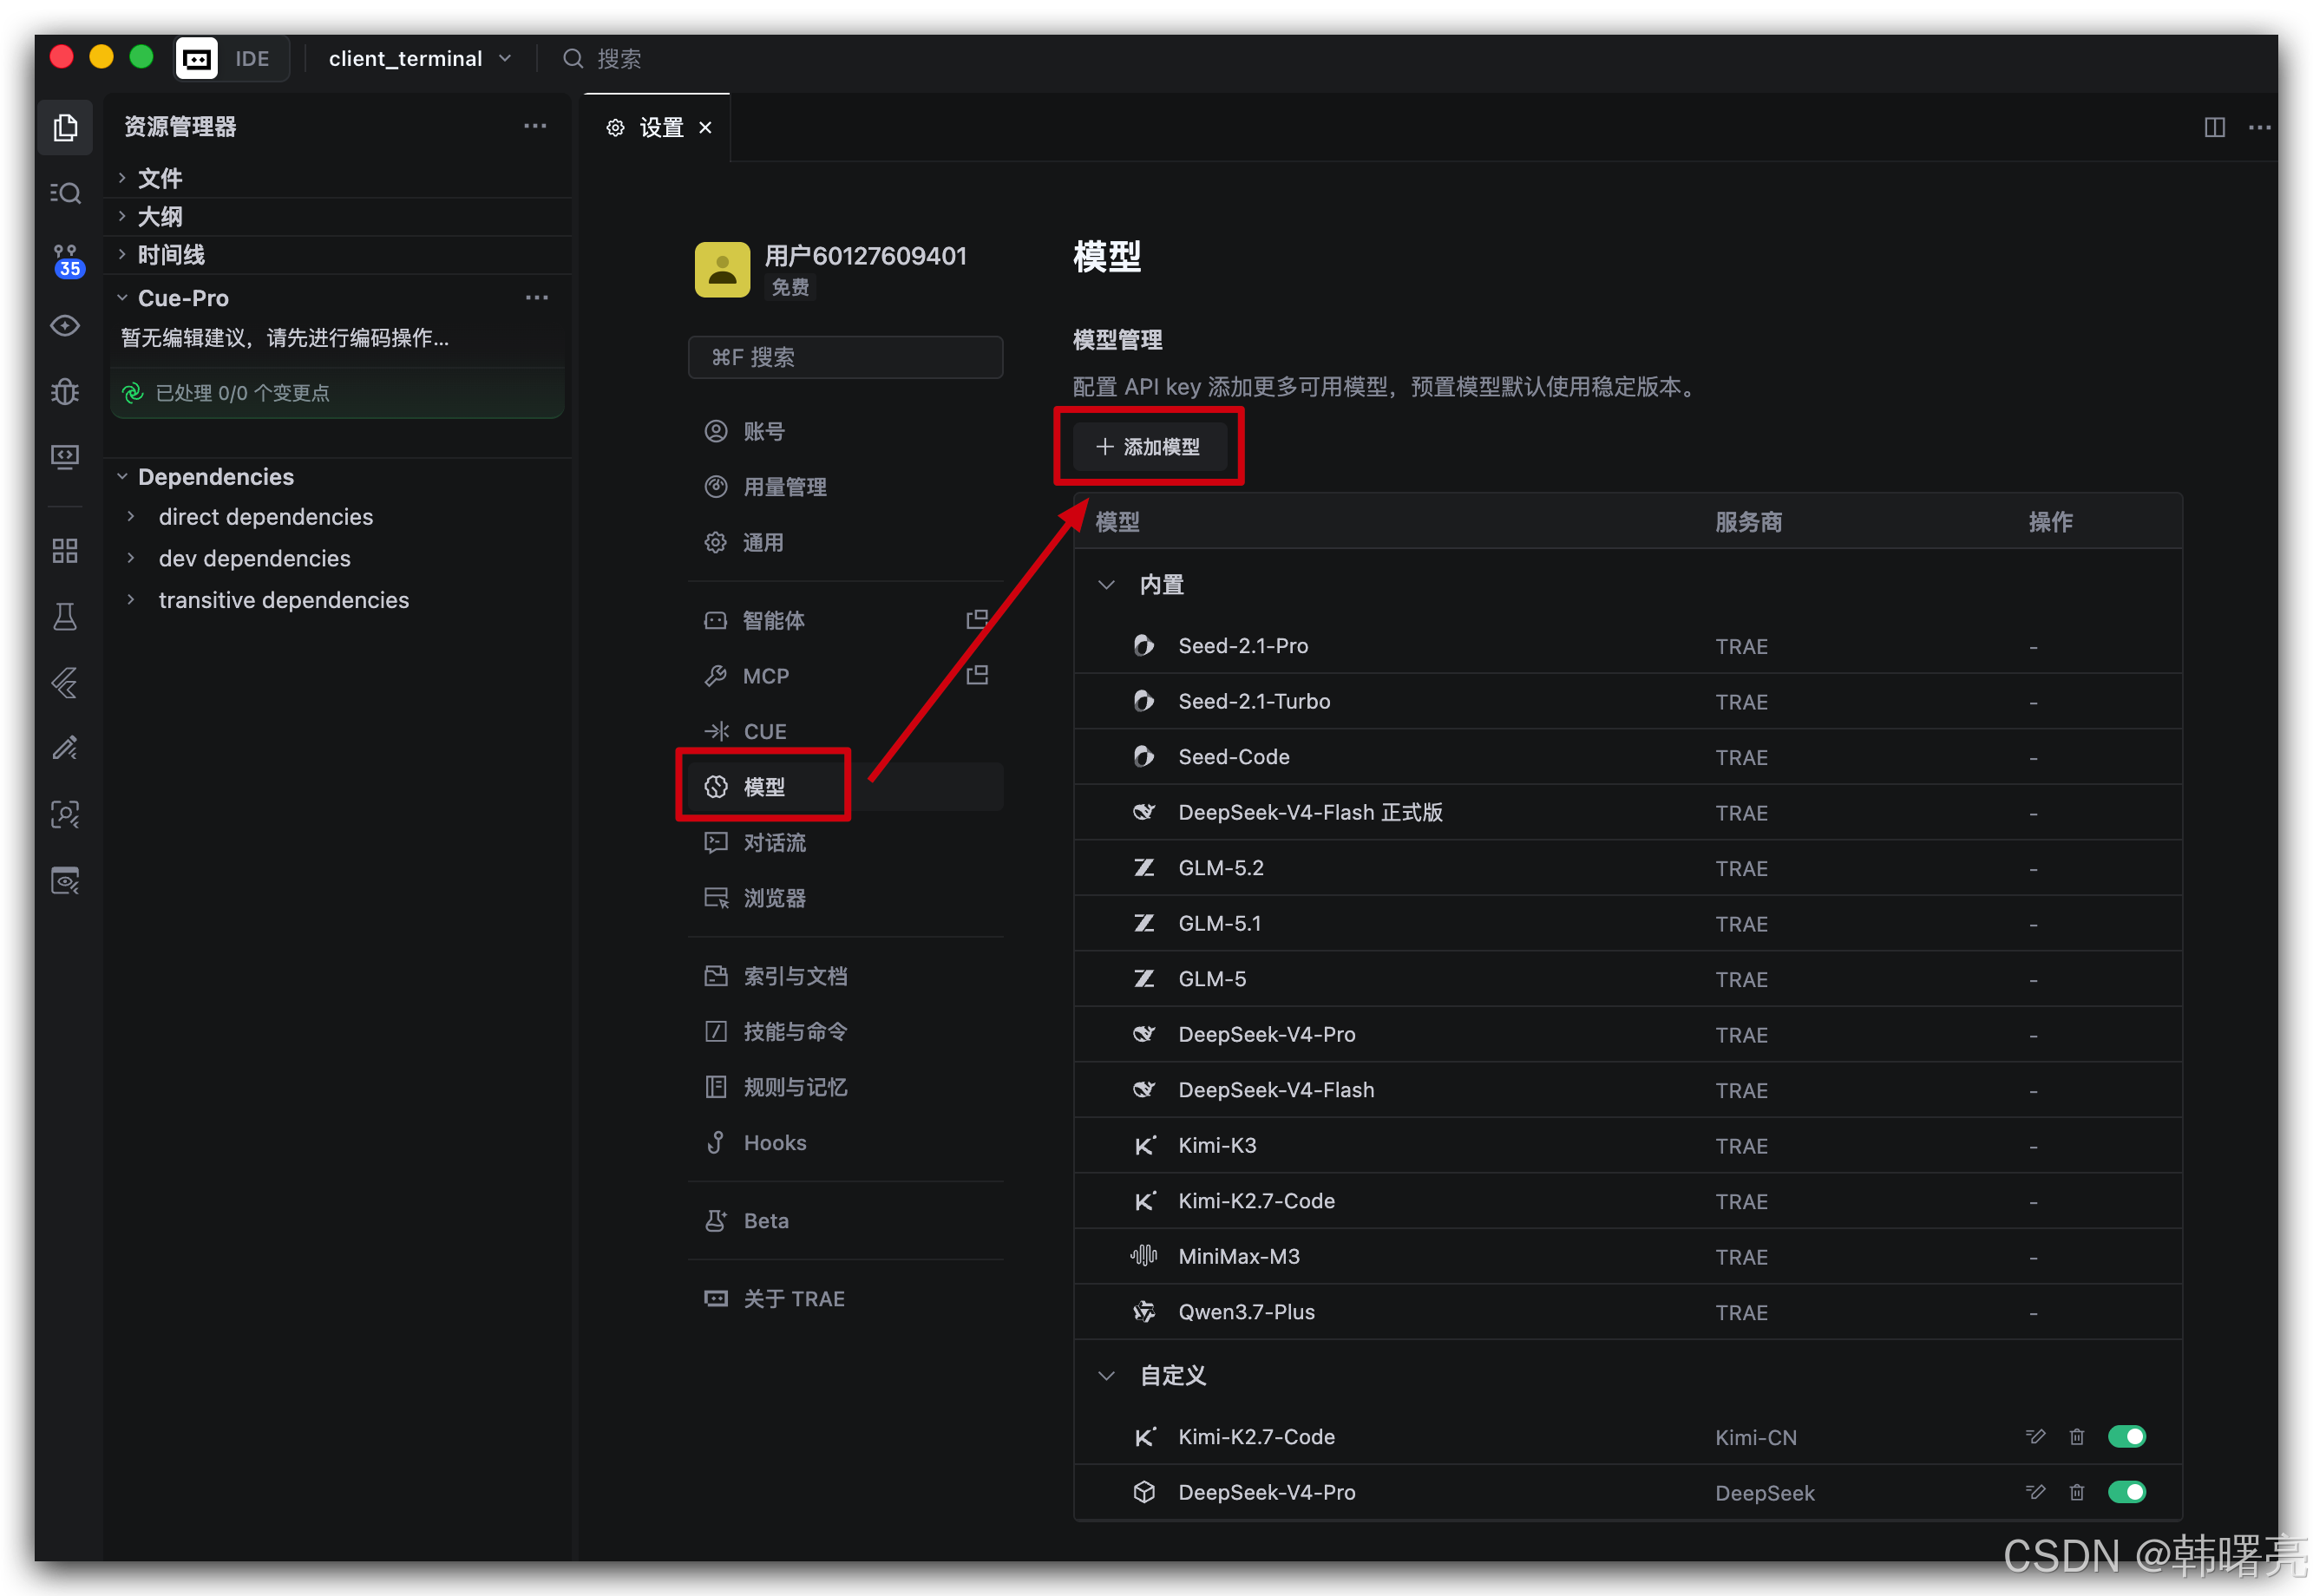Open the 通用 settings page
This screenshot has width=2313, height=1596.
click(845, 542)
